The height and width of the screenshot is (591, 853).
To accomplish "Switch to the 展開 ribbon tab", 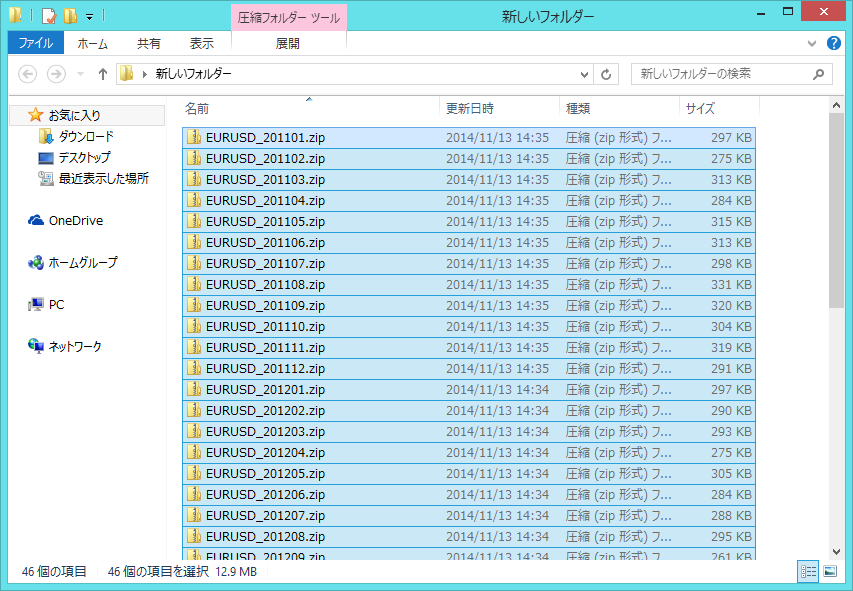I will click(288, 44).
